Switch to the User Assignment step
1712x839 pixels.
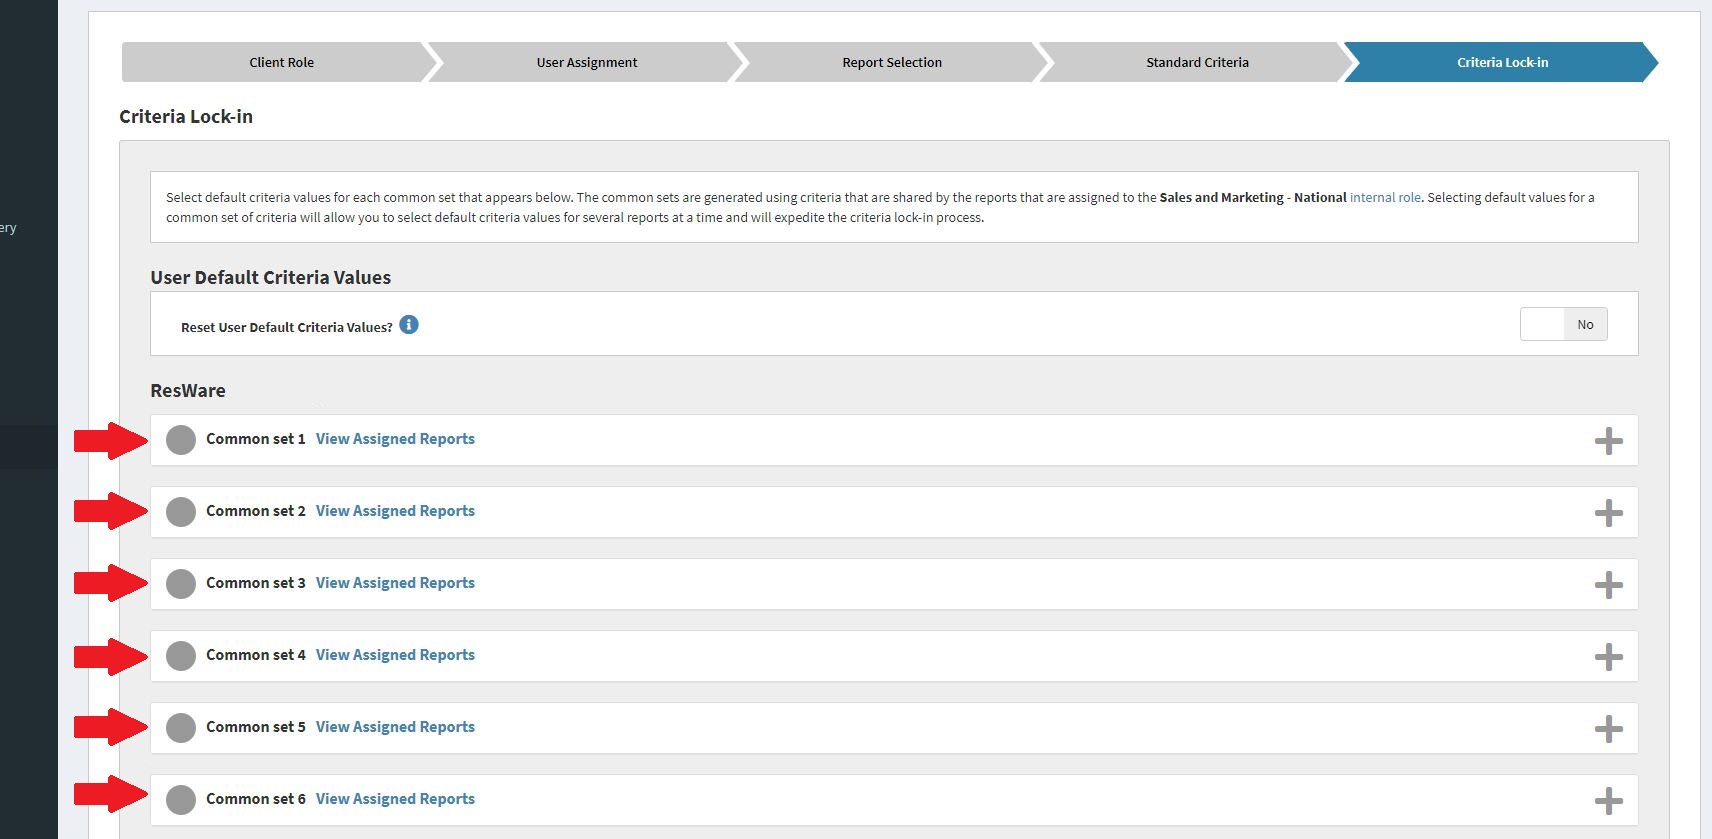(586, 62)
